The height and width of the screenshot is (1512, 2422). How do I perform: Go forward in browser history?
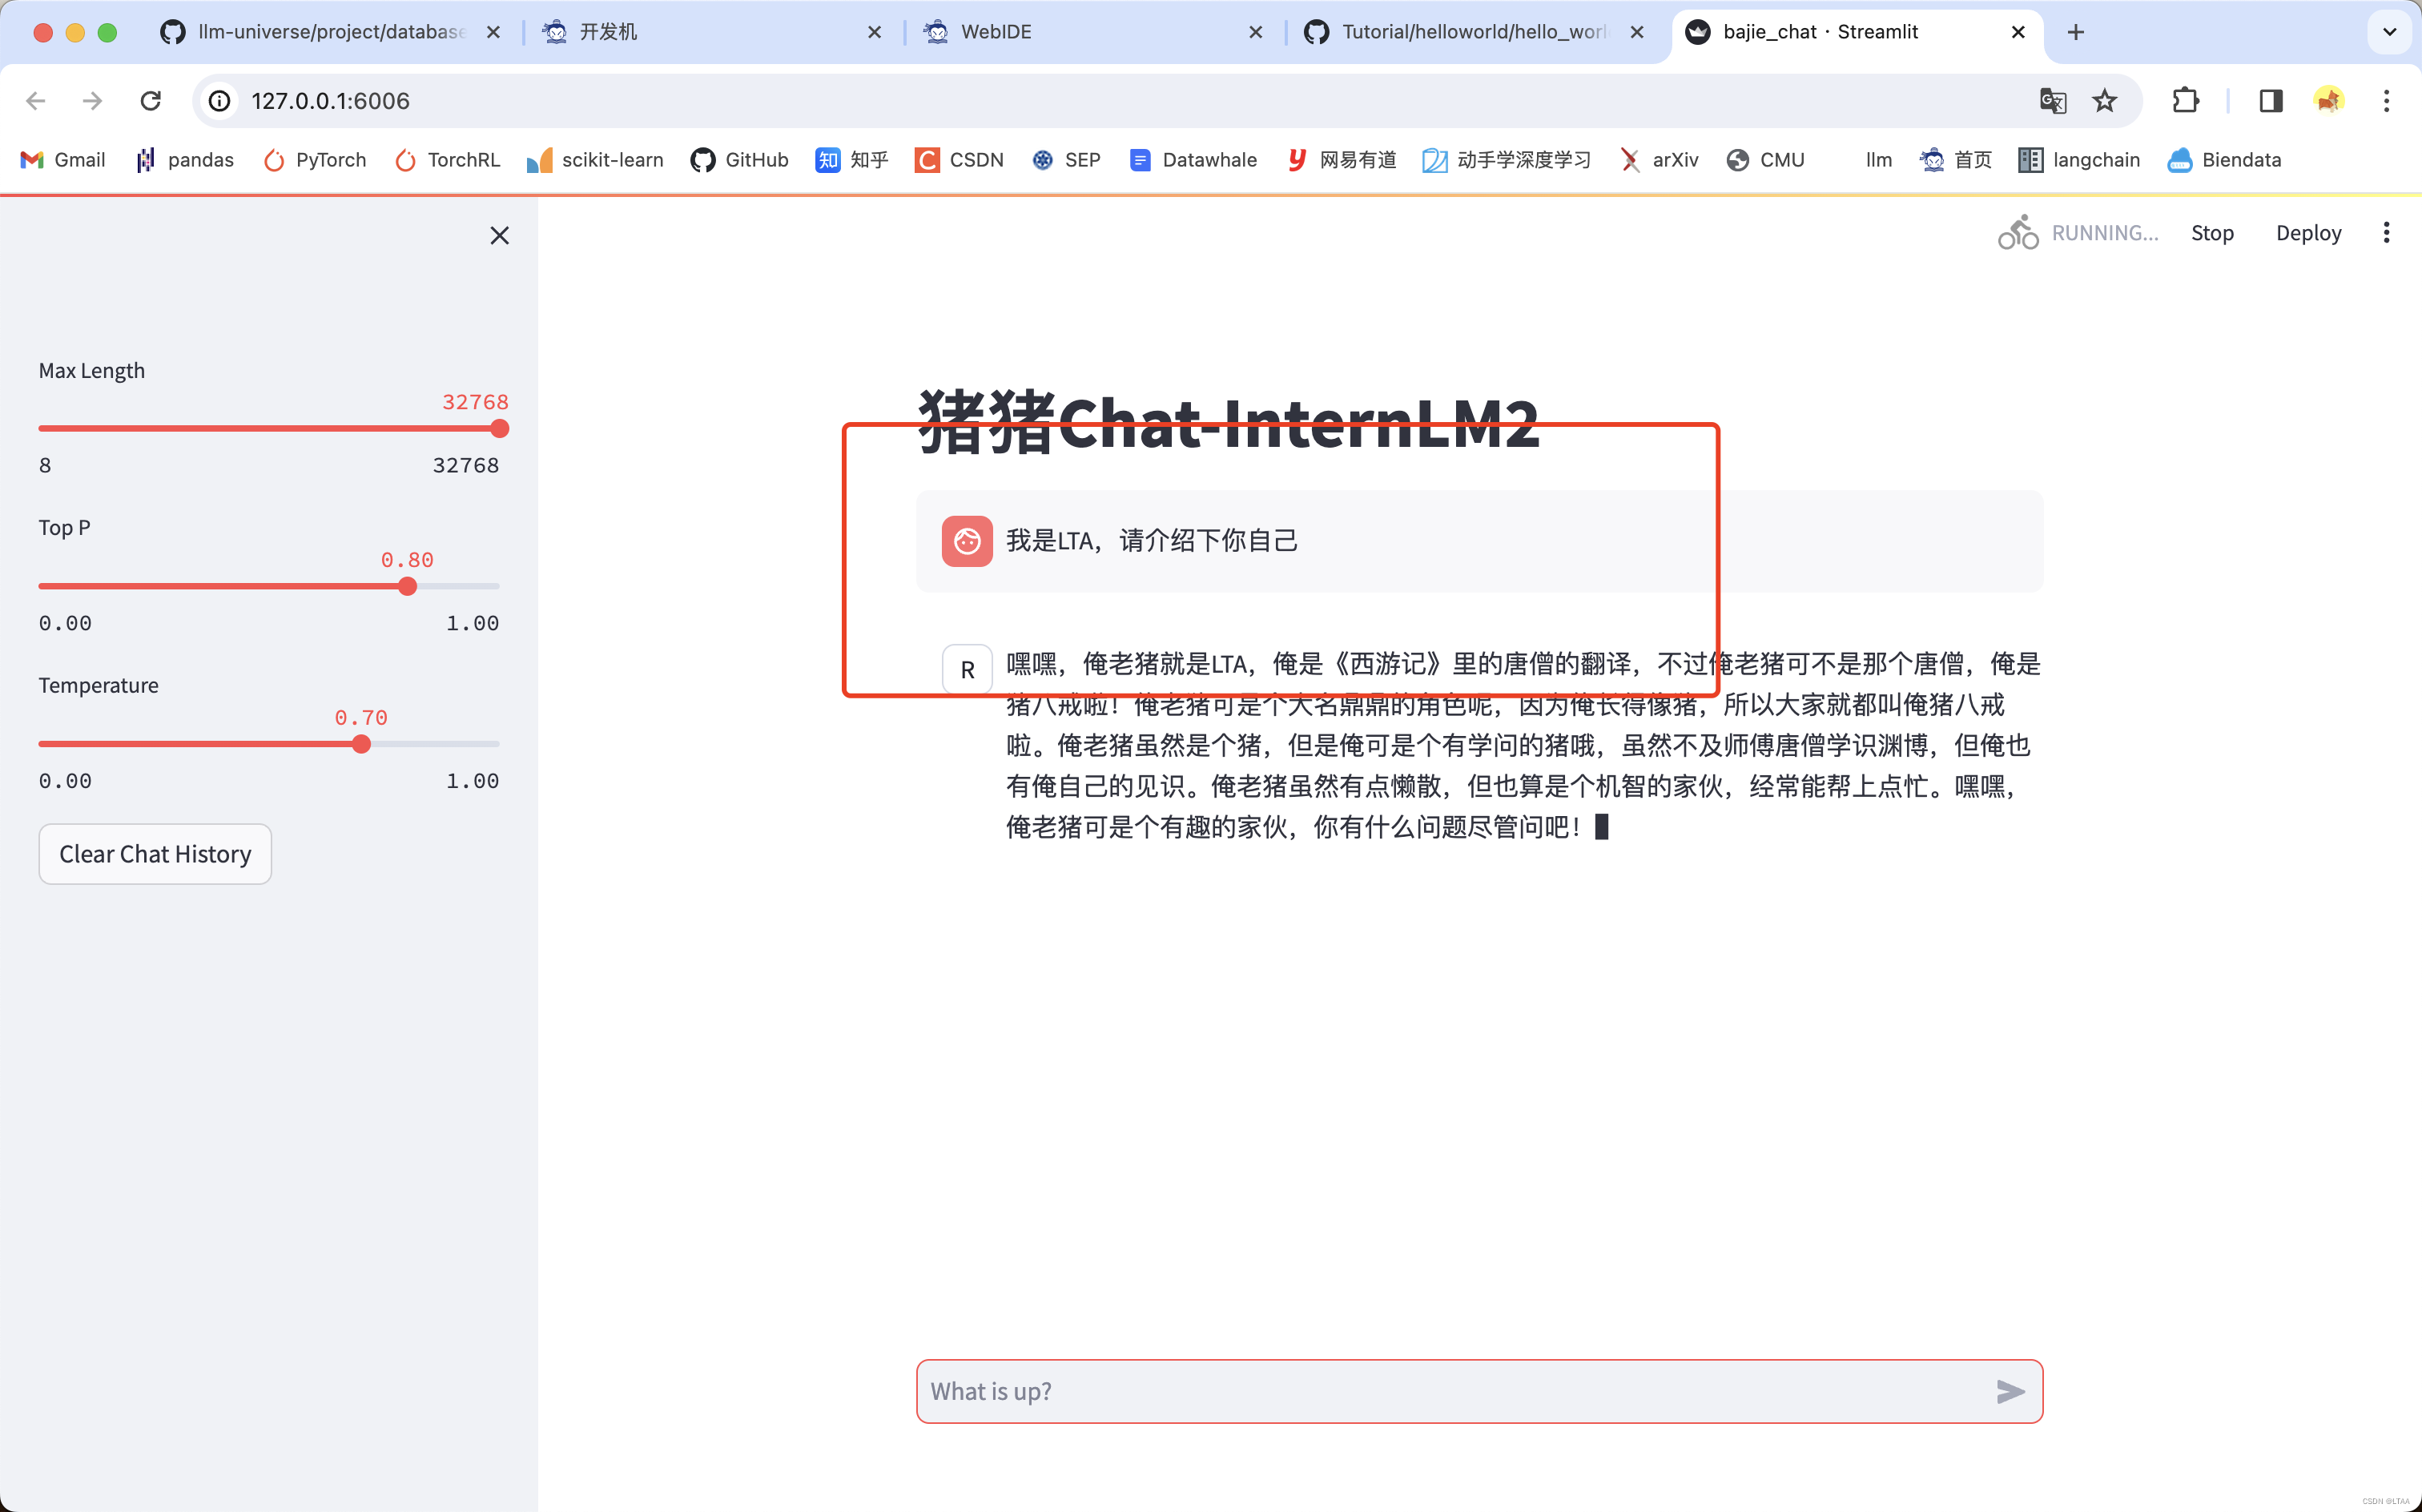point(93,101)
